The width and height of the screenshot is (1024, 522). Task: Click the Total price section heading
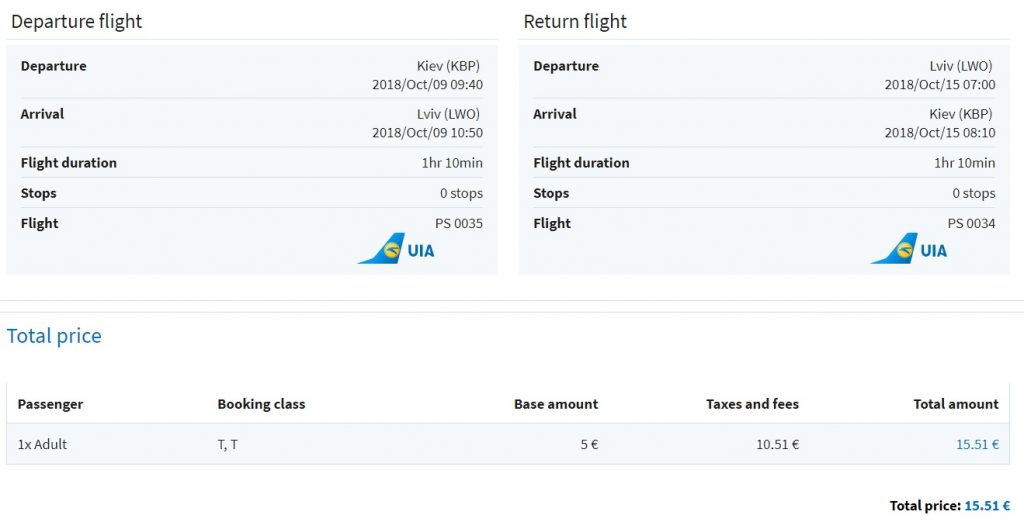pos(54,336)
